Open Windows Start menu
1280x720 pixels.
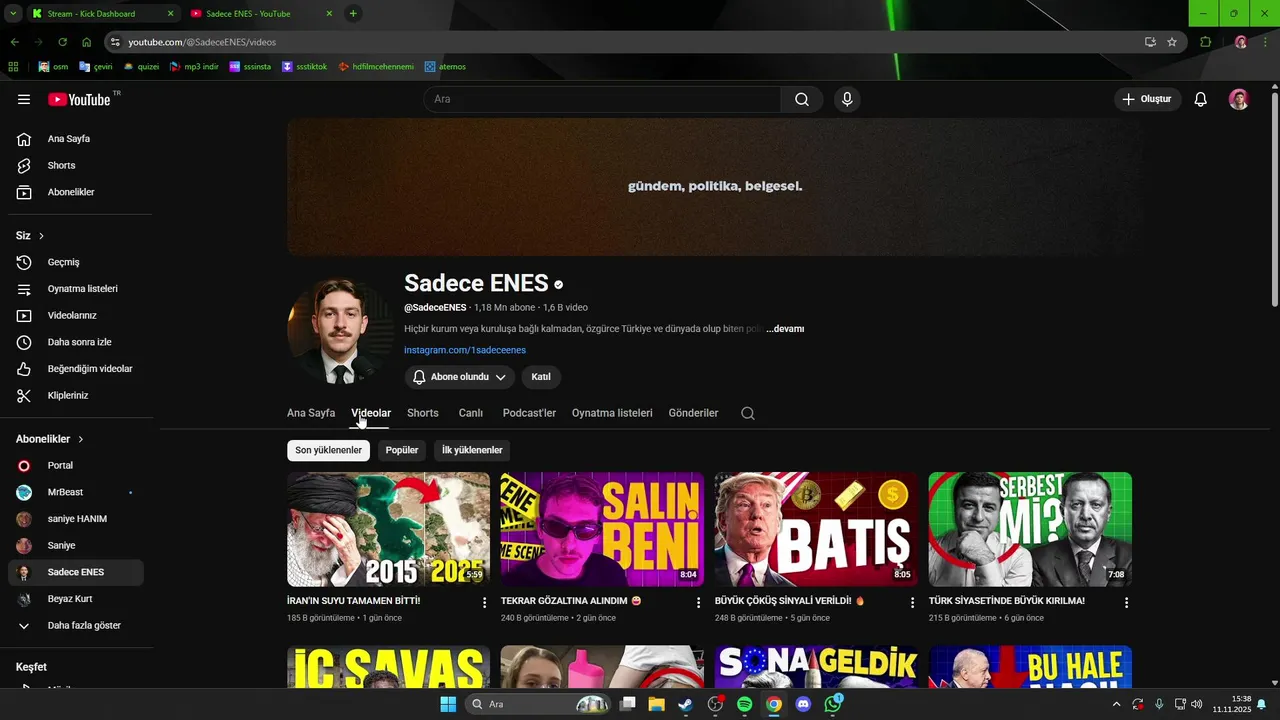(448, 704)
